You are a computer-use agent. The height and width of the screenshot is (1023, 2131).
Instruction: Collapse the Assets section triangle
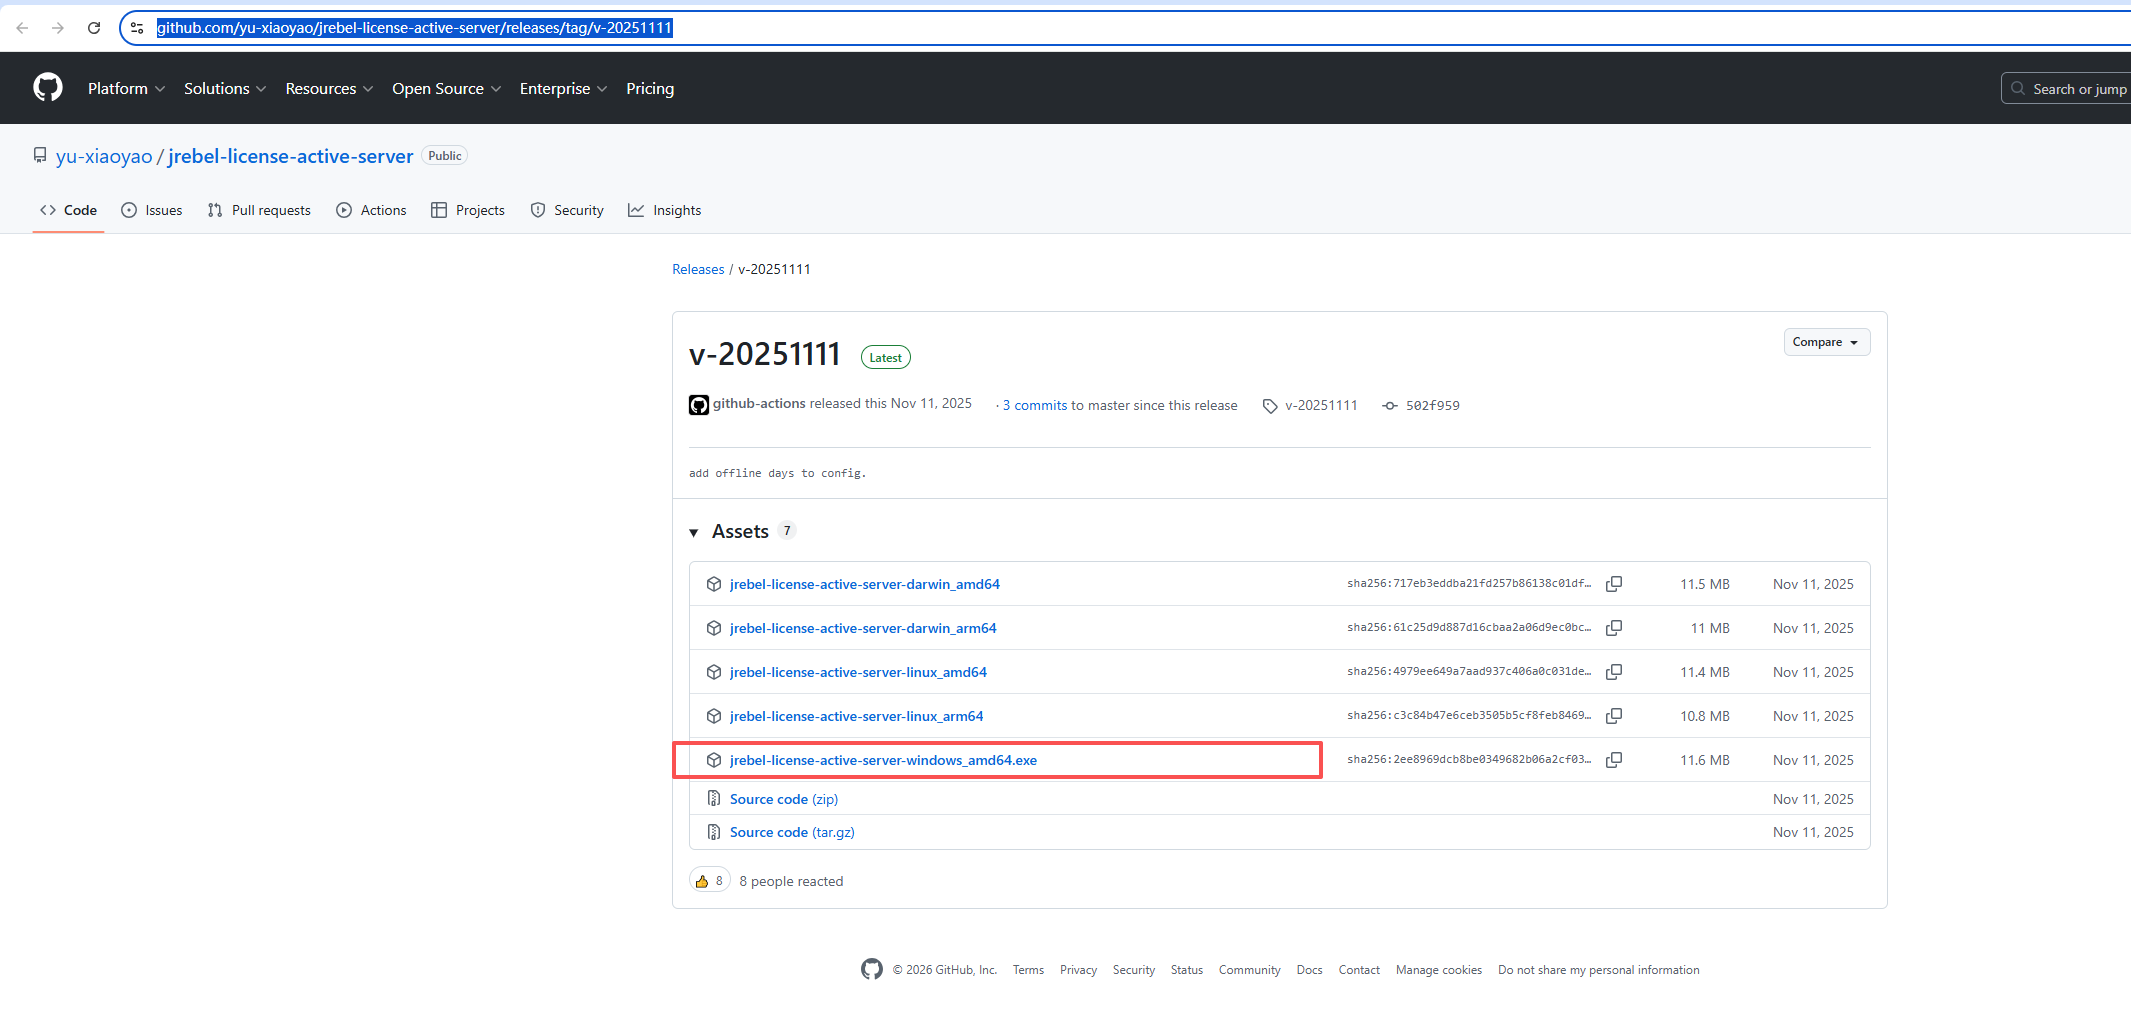coord(694,533)
